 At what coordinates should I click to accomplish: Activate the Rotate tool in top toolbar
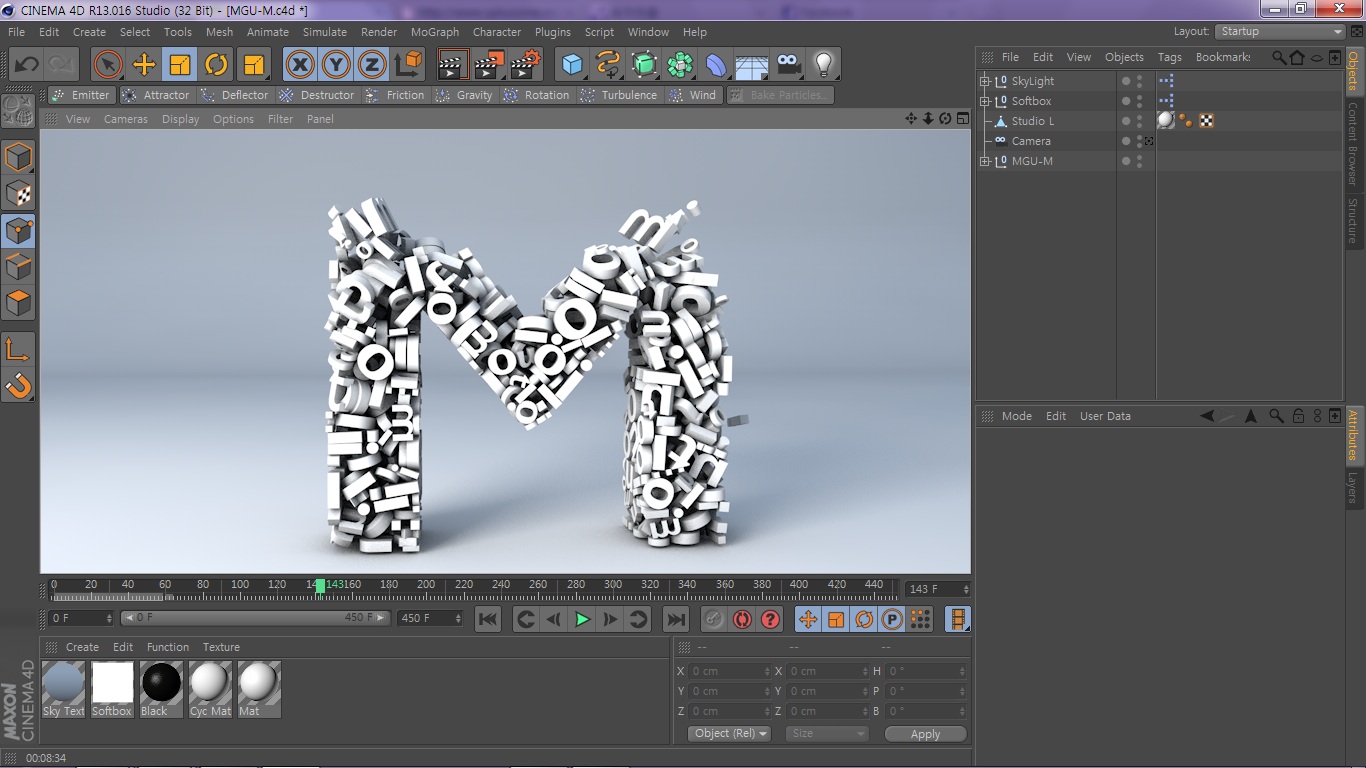[216, 65]
